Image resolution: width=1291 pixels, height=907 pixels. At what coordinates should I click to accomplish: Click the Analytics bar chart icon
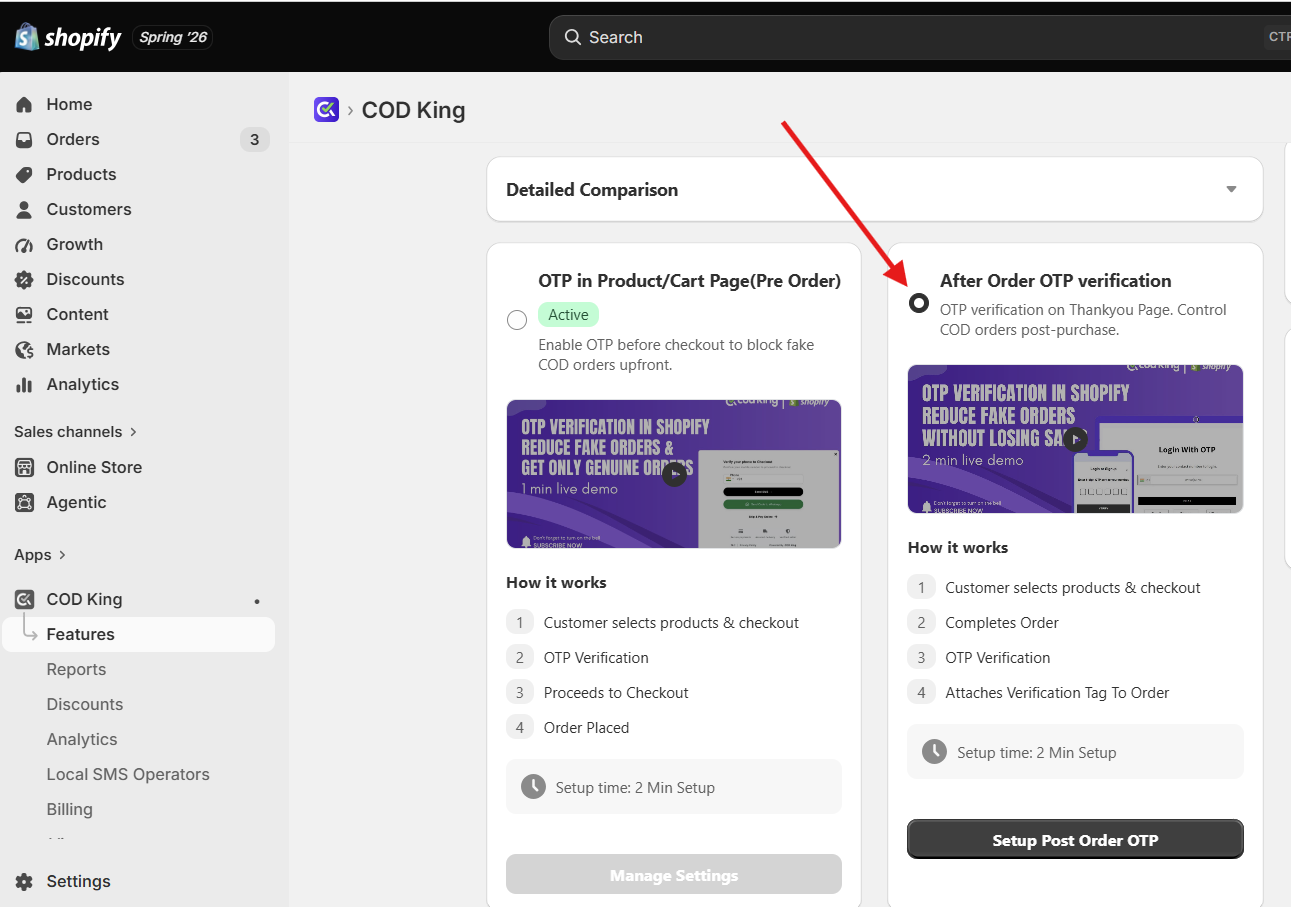click(25, 384)
